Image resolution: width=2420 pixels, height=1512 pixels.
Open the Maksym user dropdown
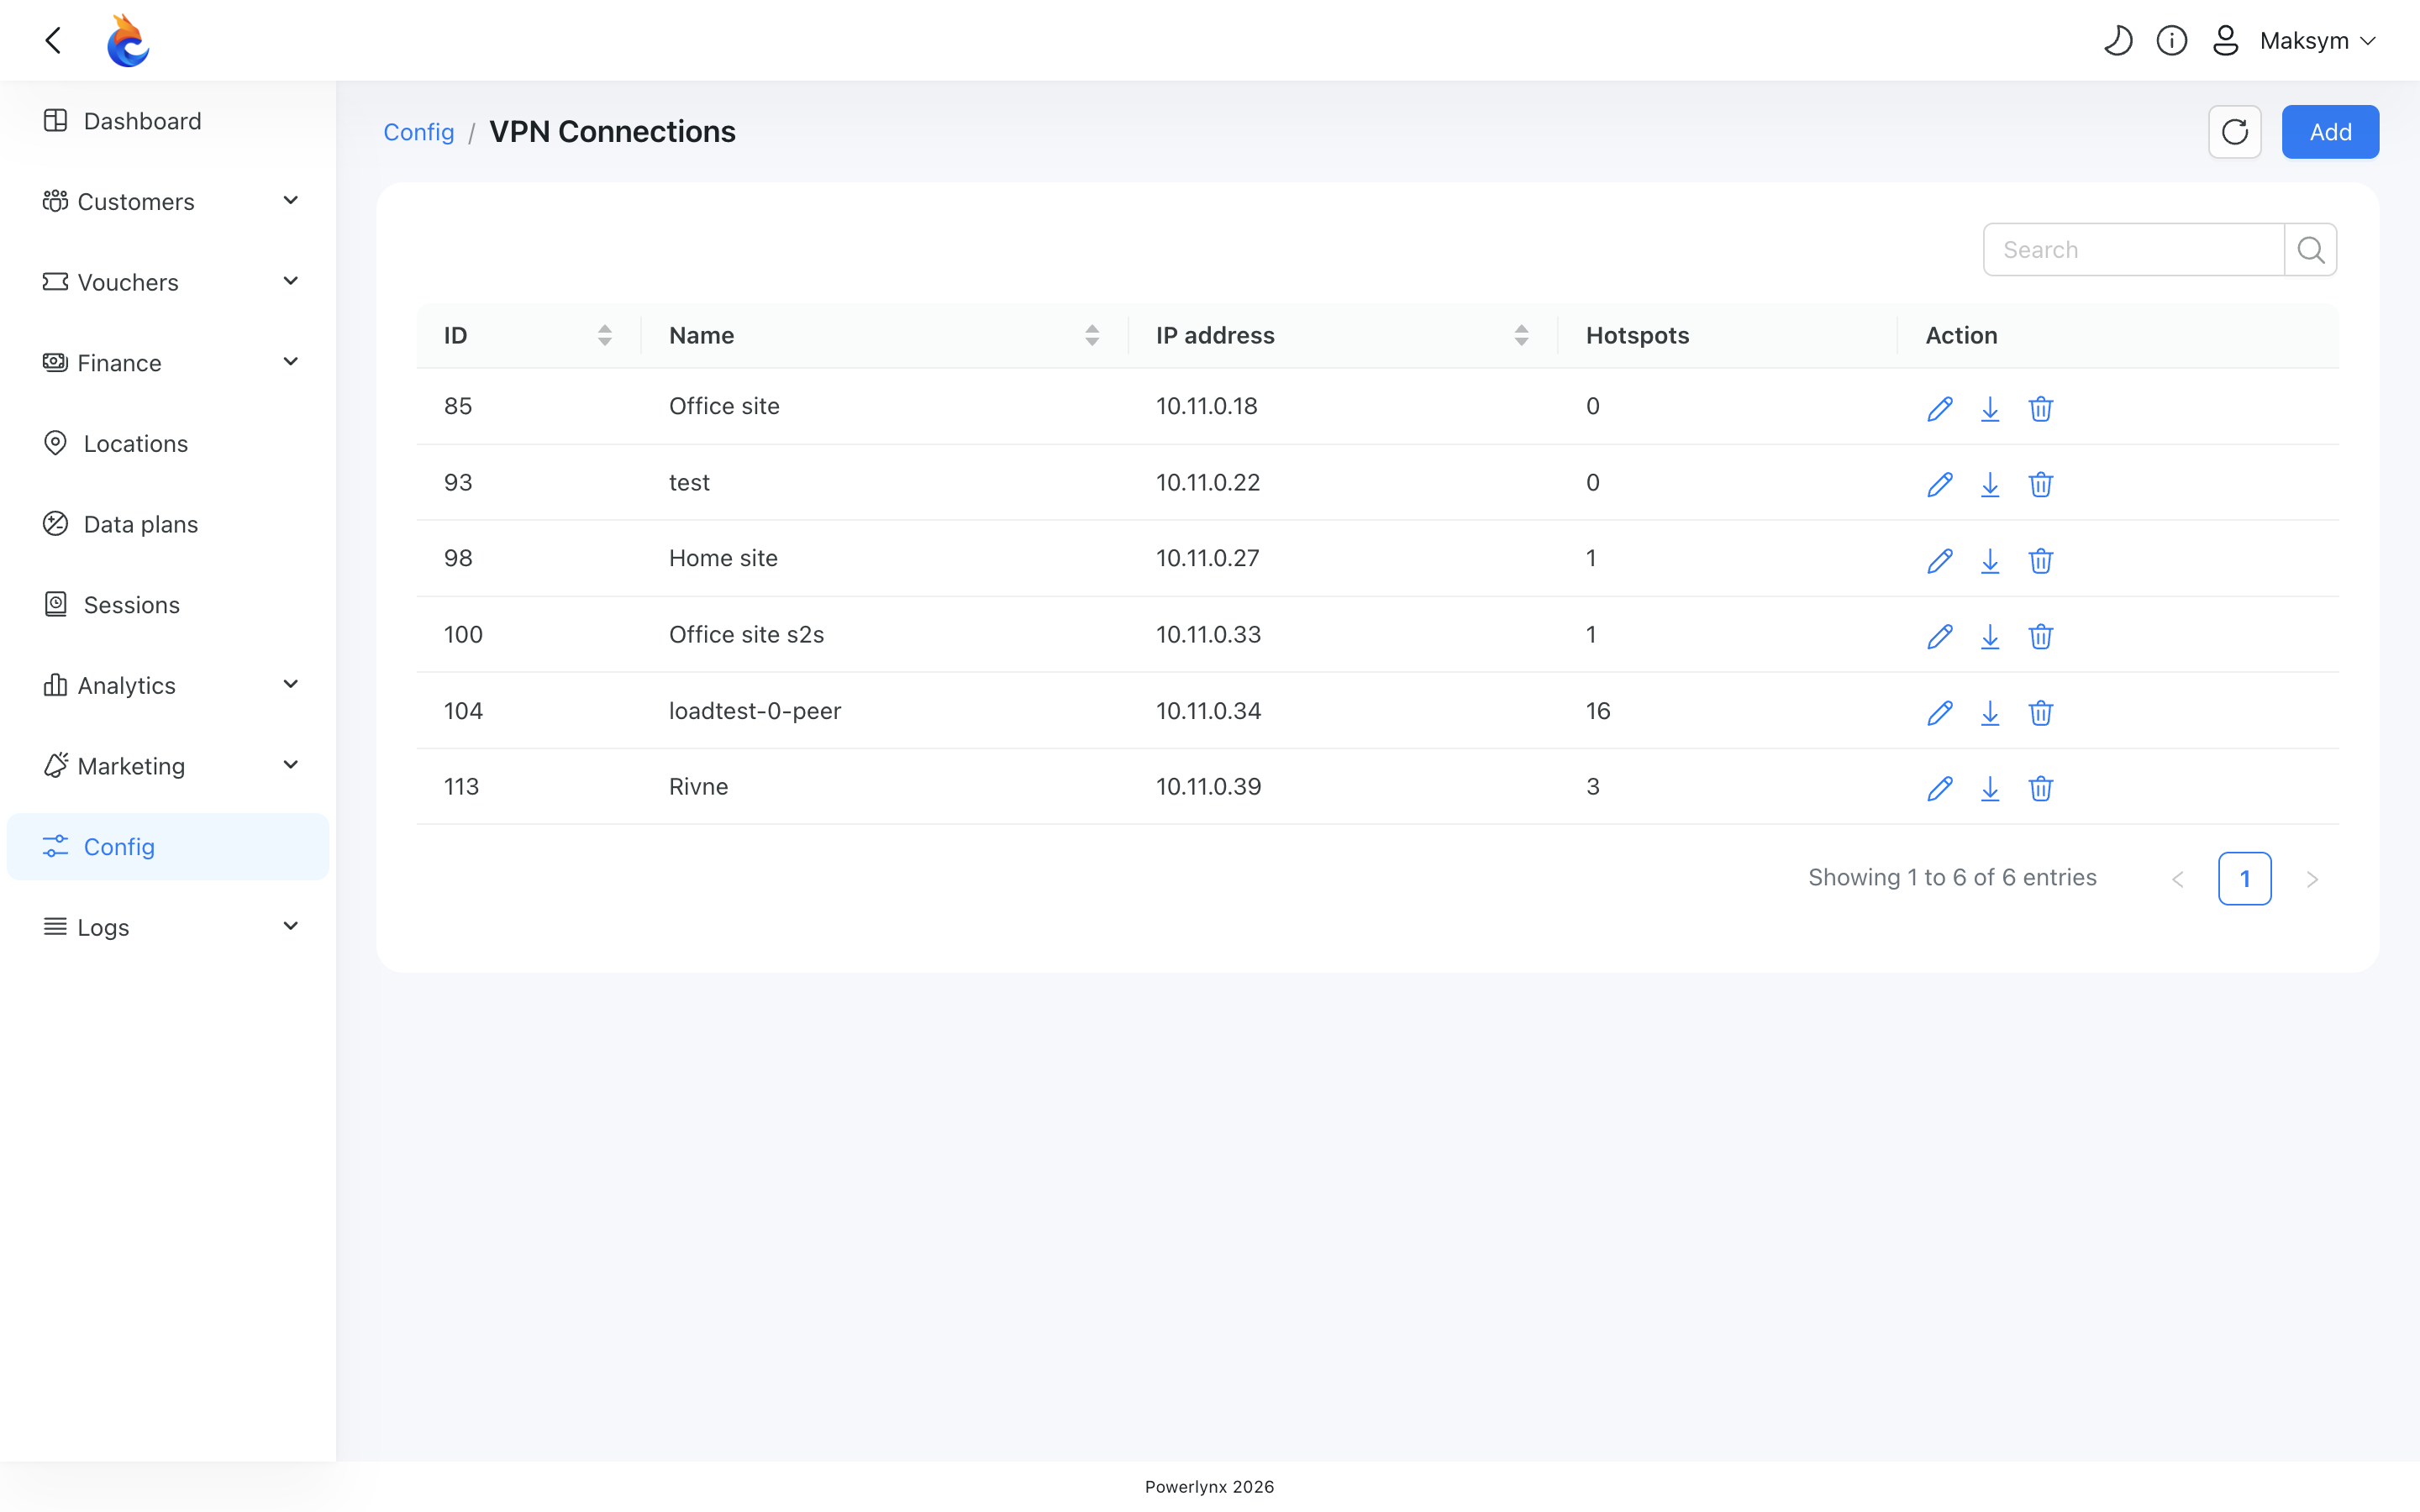tap(2318, 41)
